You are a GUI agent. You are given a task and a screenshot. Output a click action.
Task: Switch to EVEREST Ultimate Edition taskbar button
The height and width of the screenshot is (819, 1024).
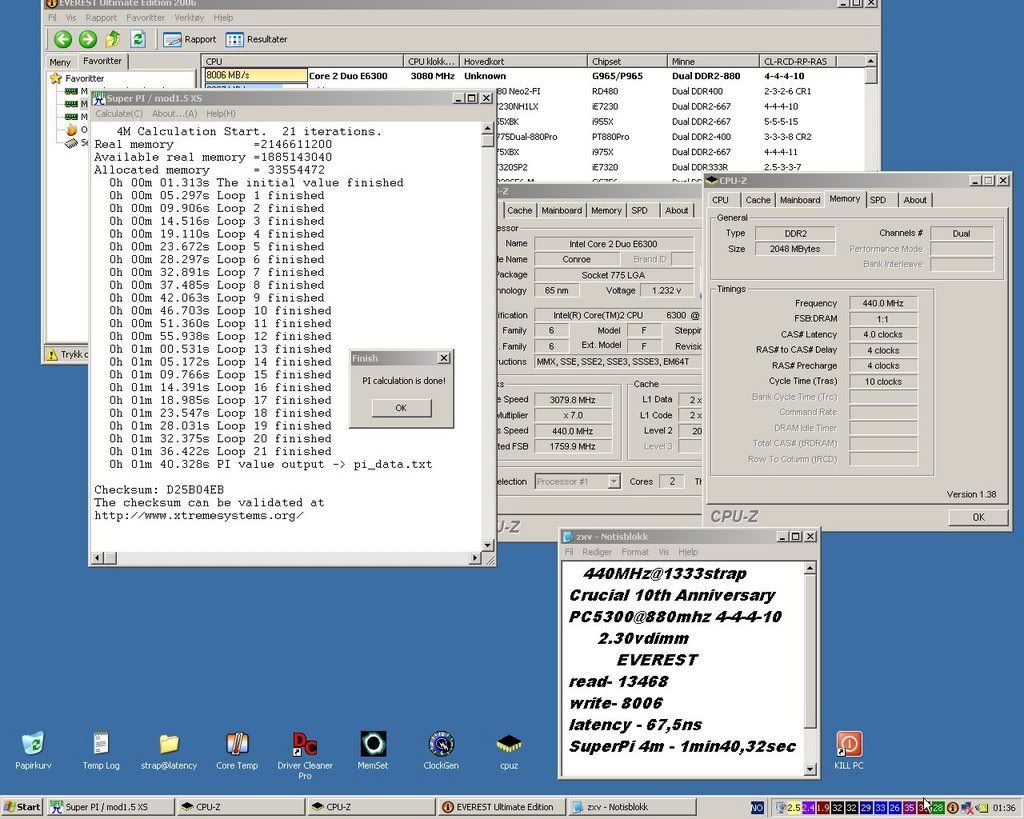pos(501,807)
